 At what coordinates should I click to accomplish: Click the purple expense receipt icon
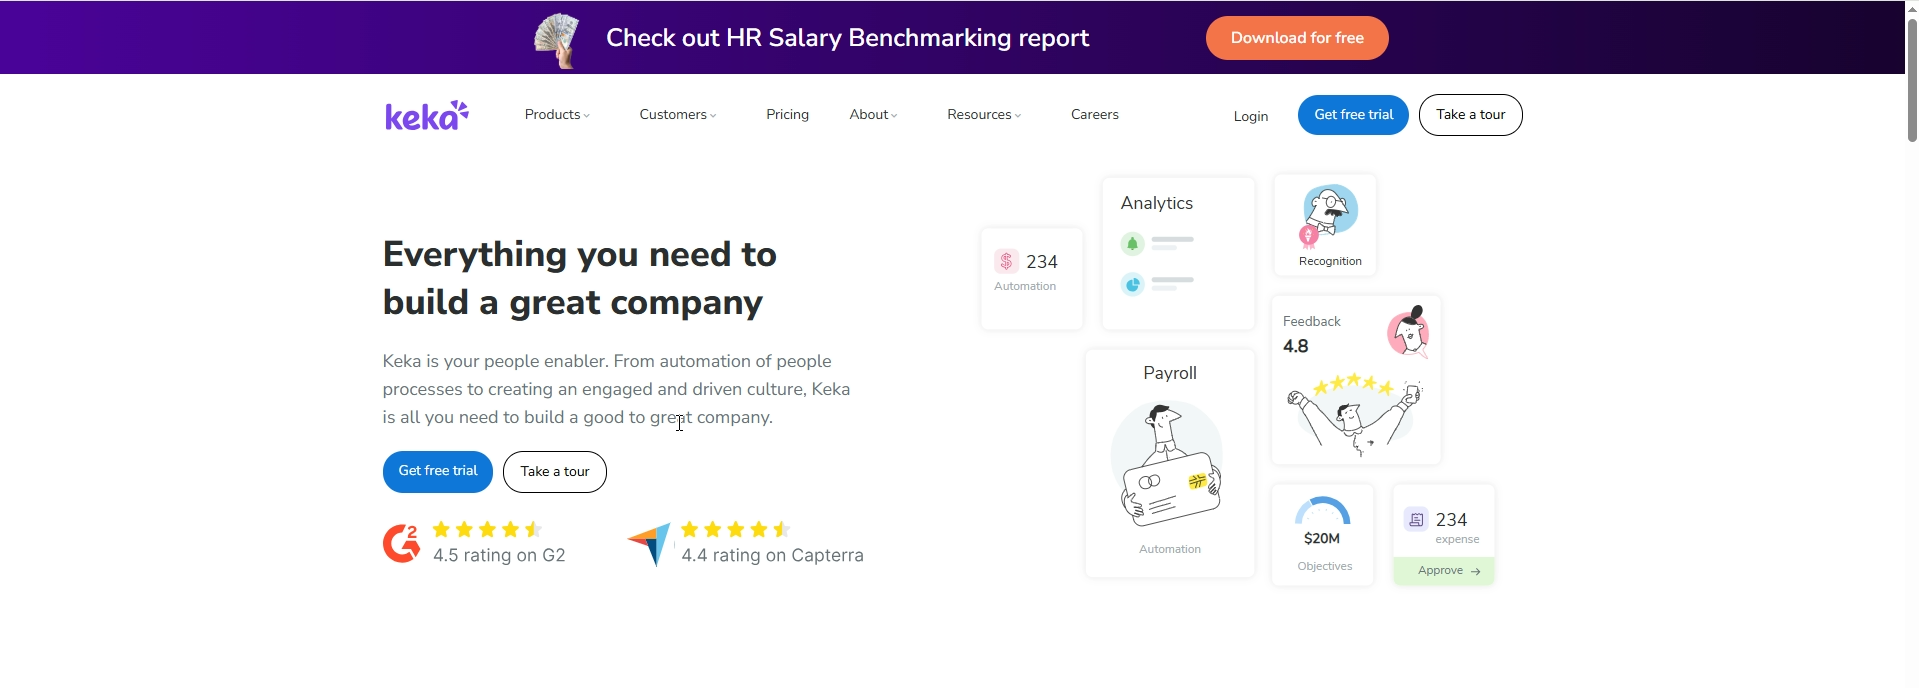[x=1416, y=520]
